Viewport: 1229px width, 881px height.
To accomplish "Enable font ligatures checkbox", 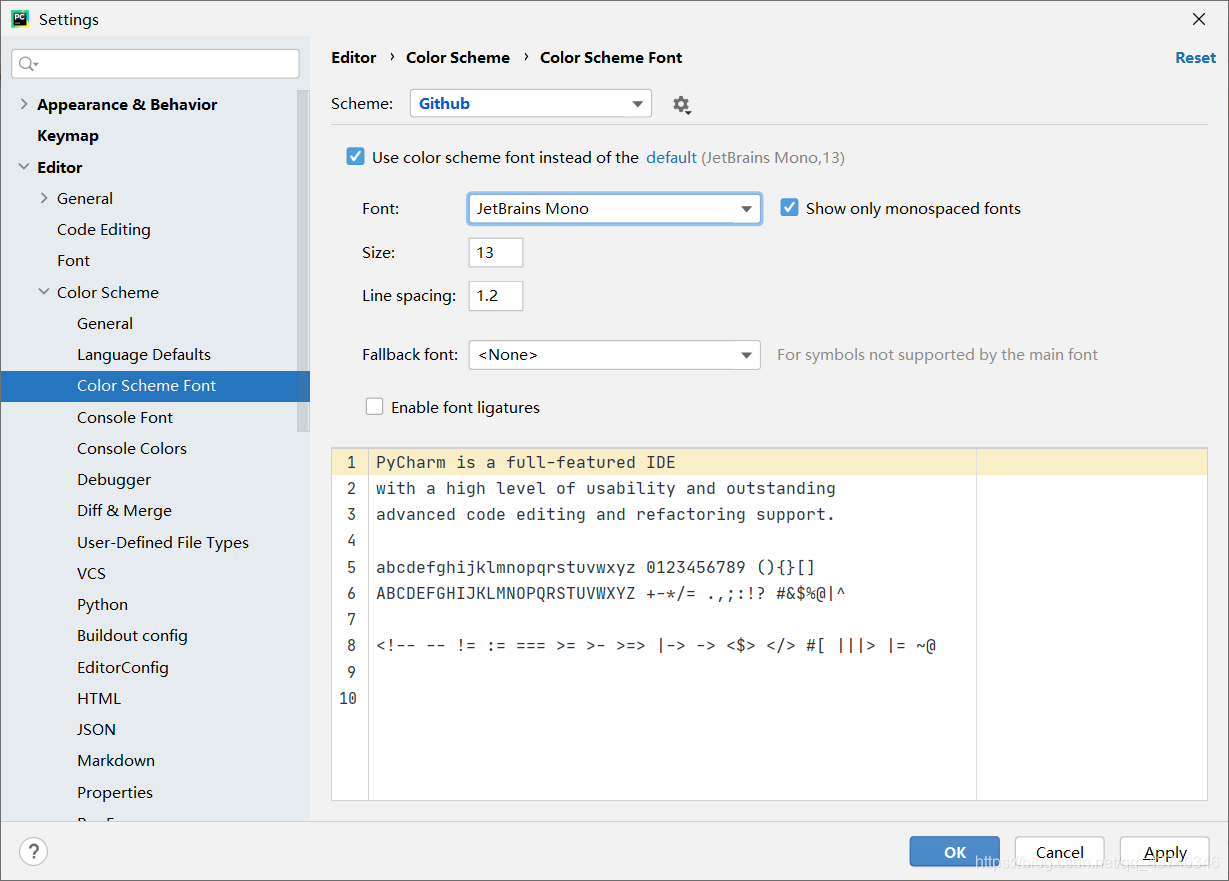I will 374,406.
